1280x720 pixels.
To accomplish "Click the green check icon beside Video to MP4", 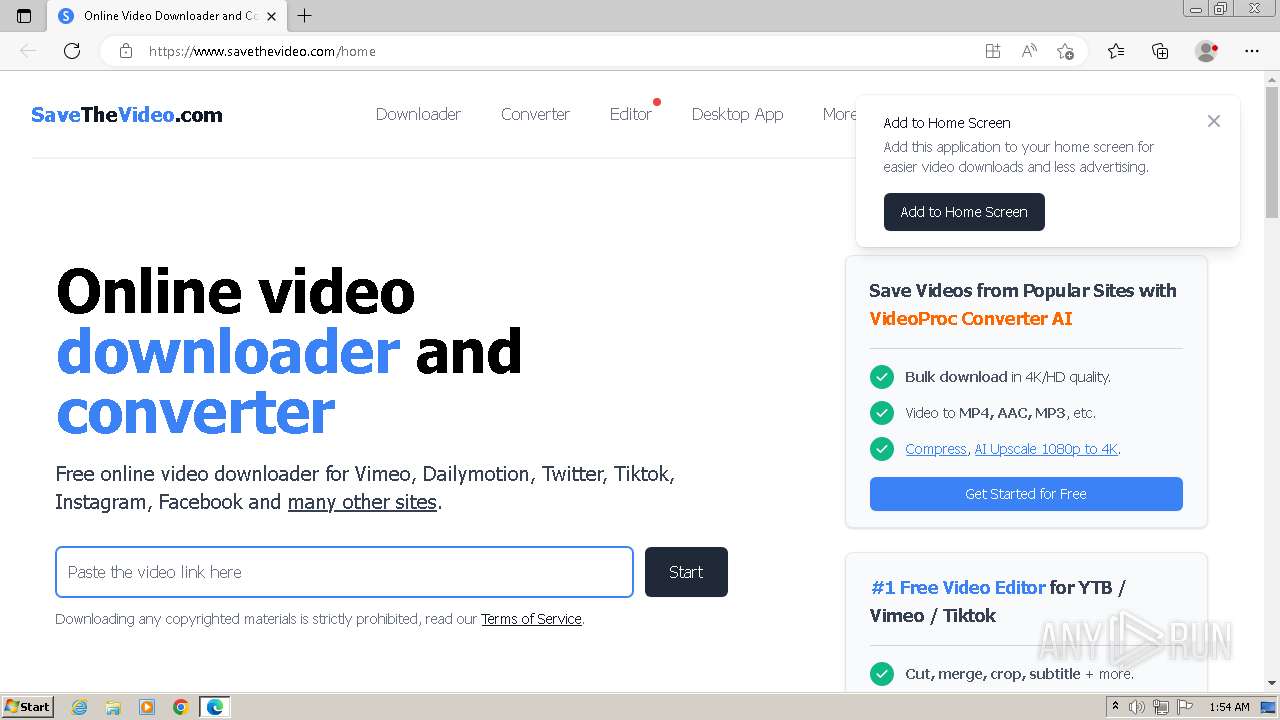I will tap(882, 413).
